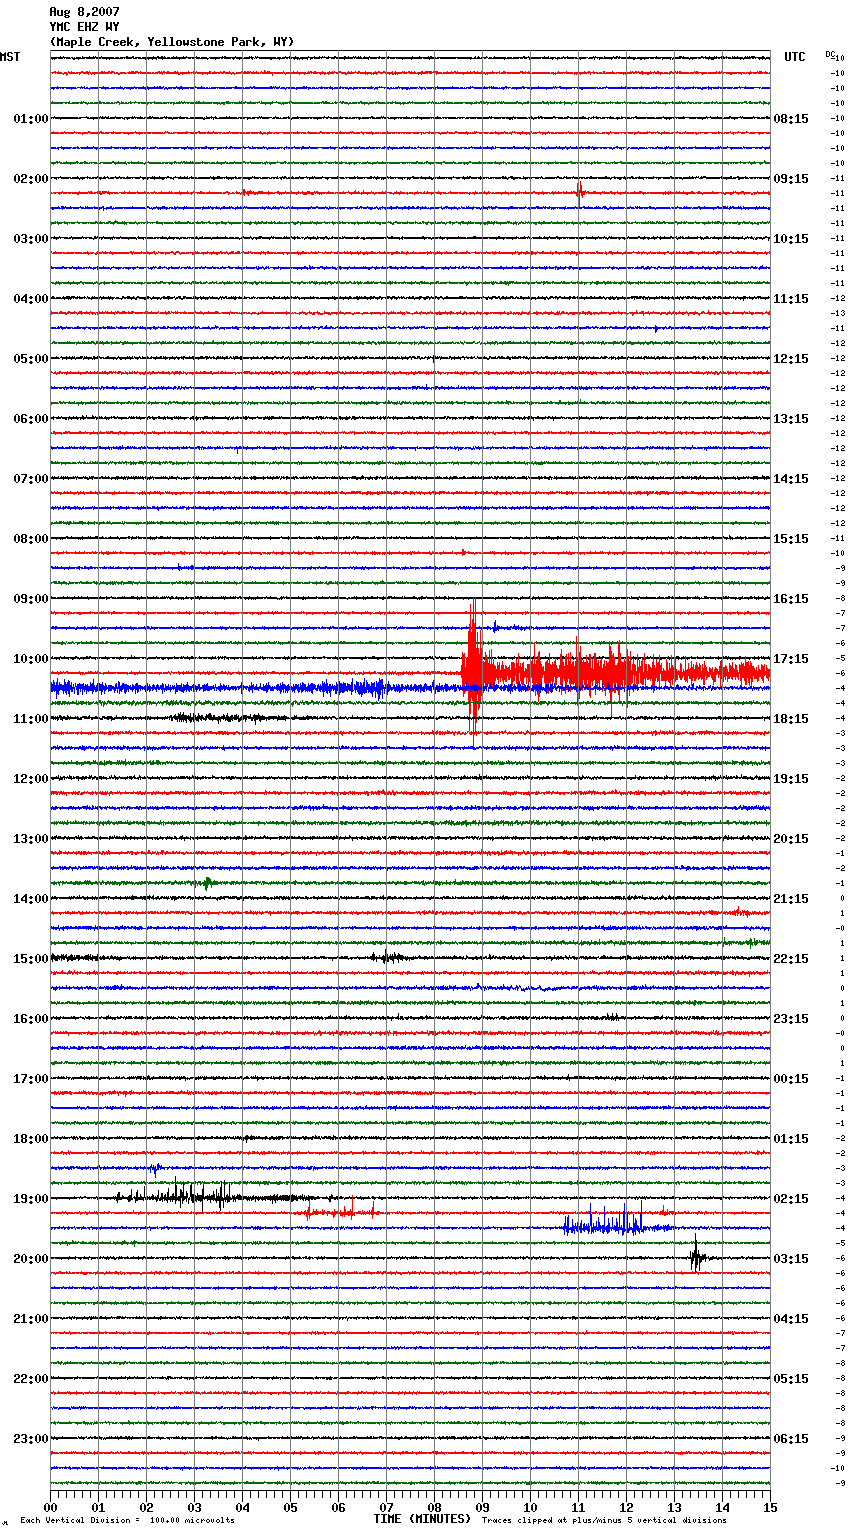Click the "MST" column header
Screen dimensions: 850x1534
[x=10, y=57]
